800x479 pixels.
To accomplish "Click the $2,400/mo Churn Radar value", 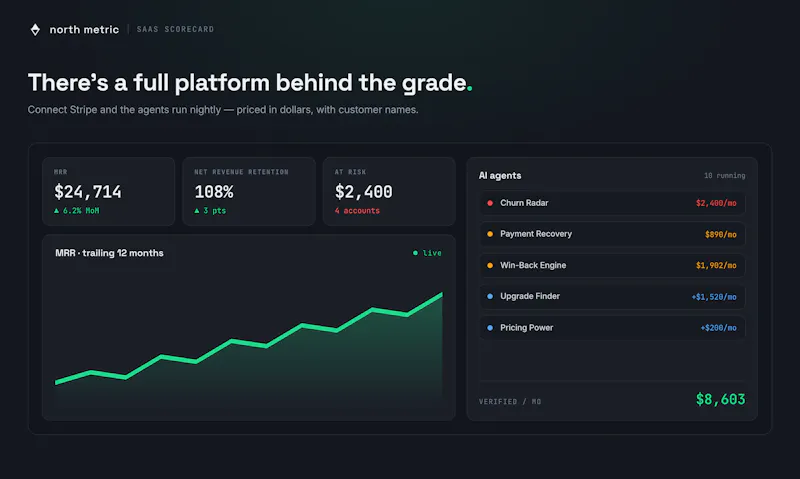I will (716, 203).
